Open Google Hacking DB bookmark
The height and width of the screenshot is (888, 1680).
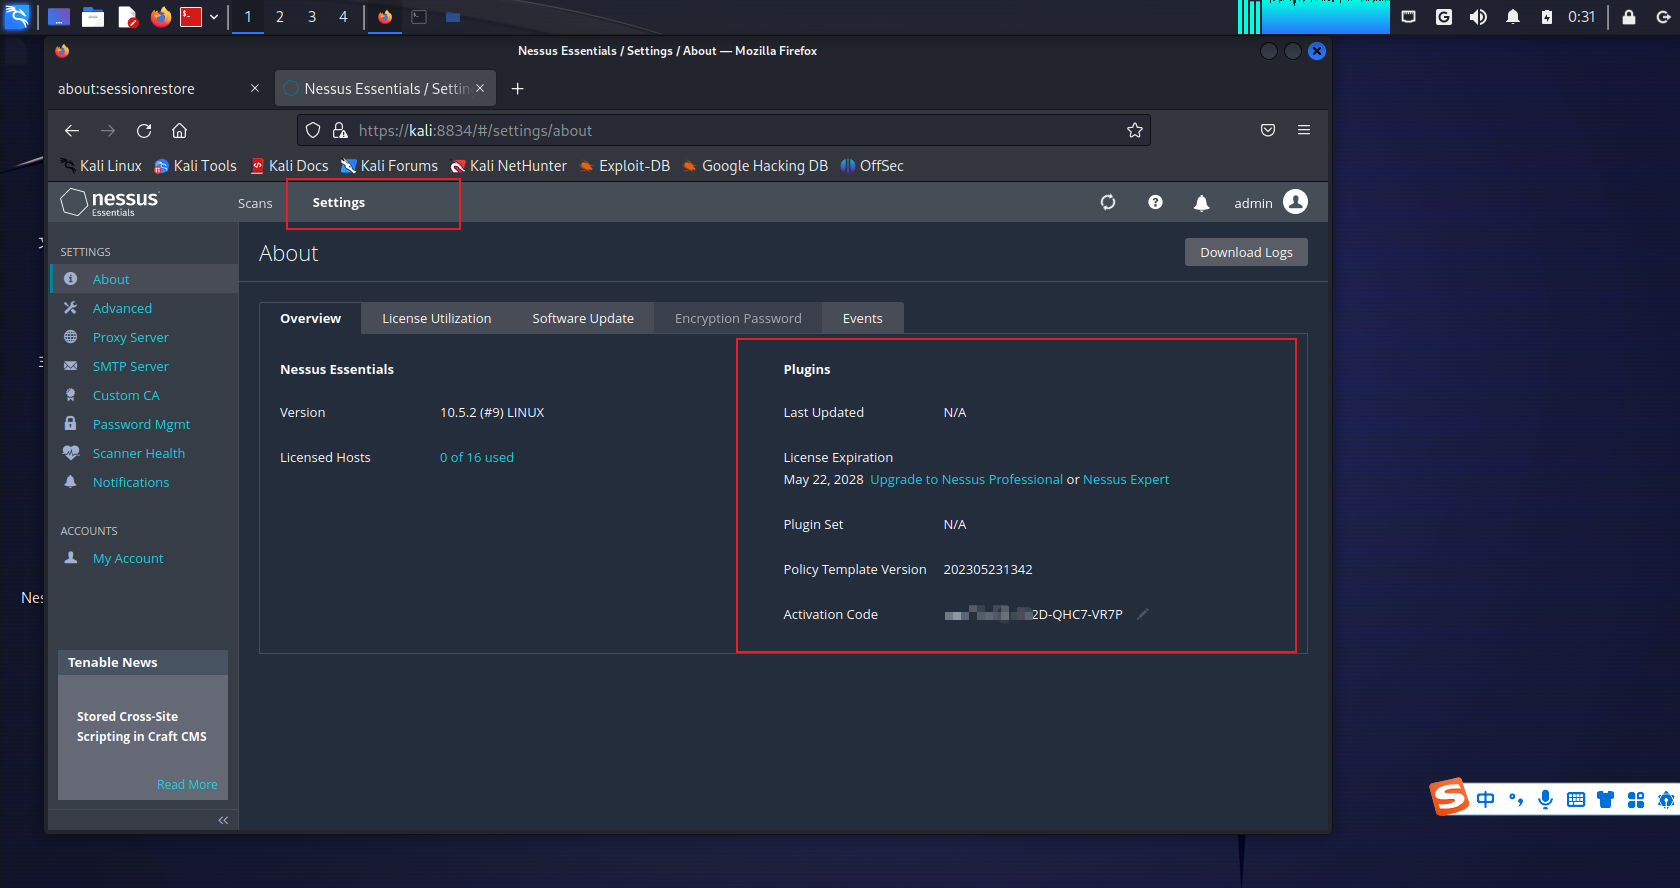755,166
